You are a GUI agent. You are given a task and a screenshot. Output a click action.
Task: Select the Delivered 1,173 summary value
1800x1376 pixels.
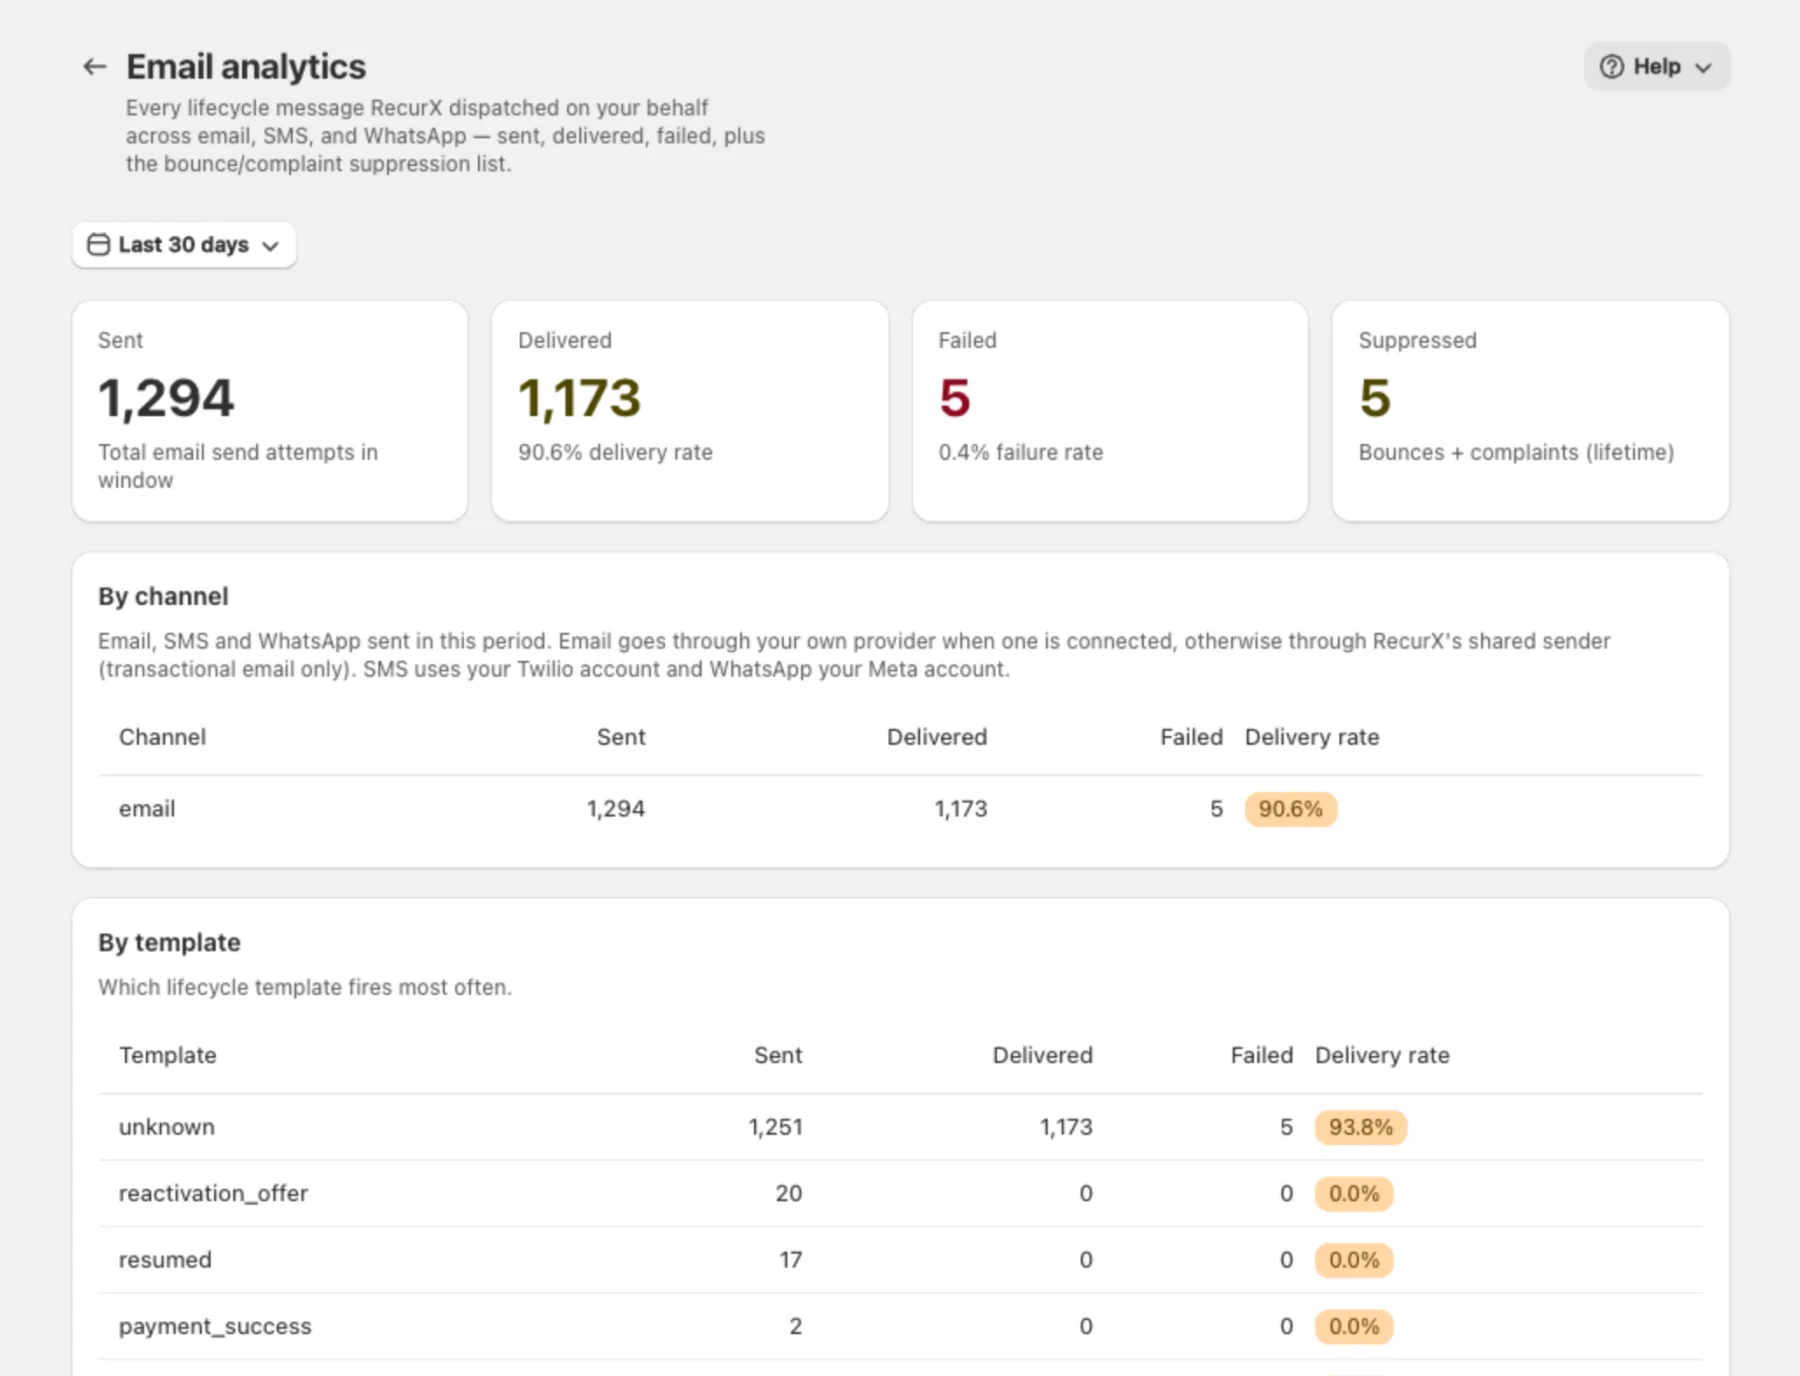click(x=580, y=398)
